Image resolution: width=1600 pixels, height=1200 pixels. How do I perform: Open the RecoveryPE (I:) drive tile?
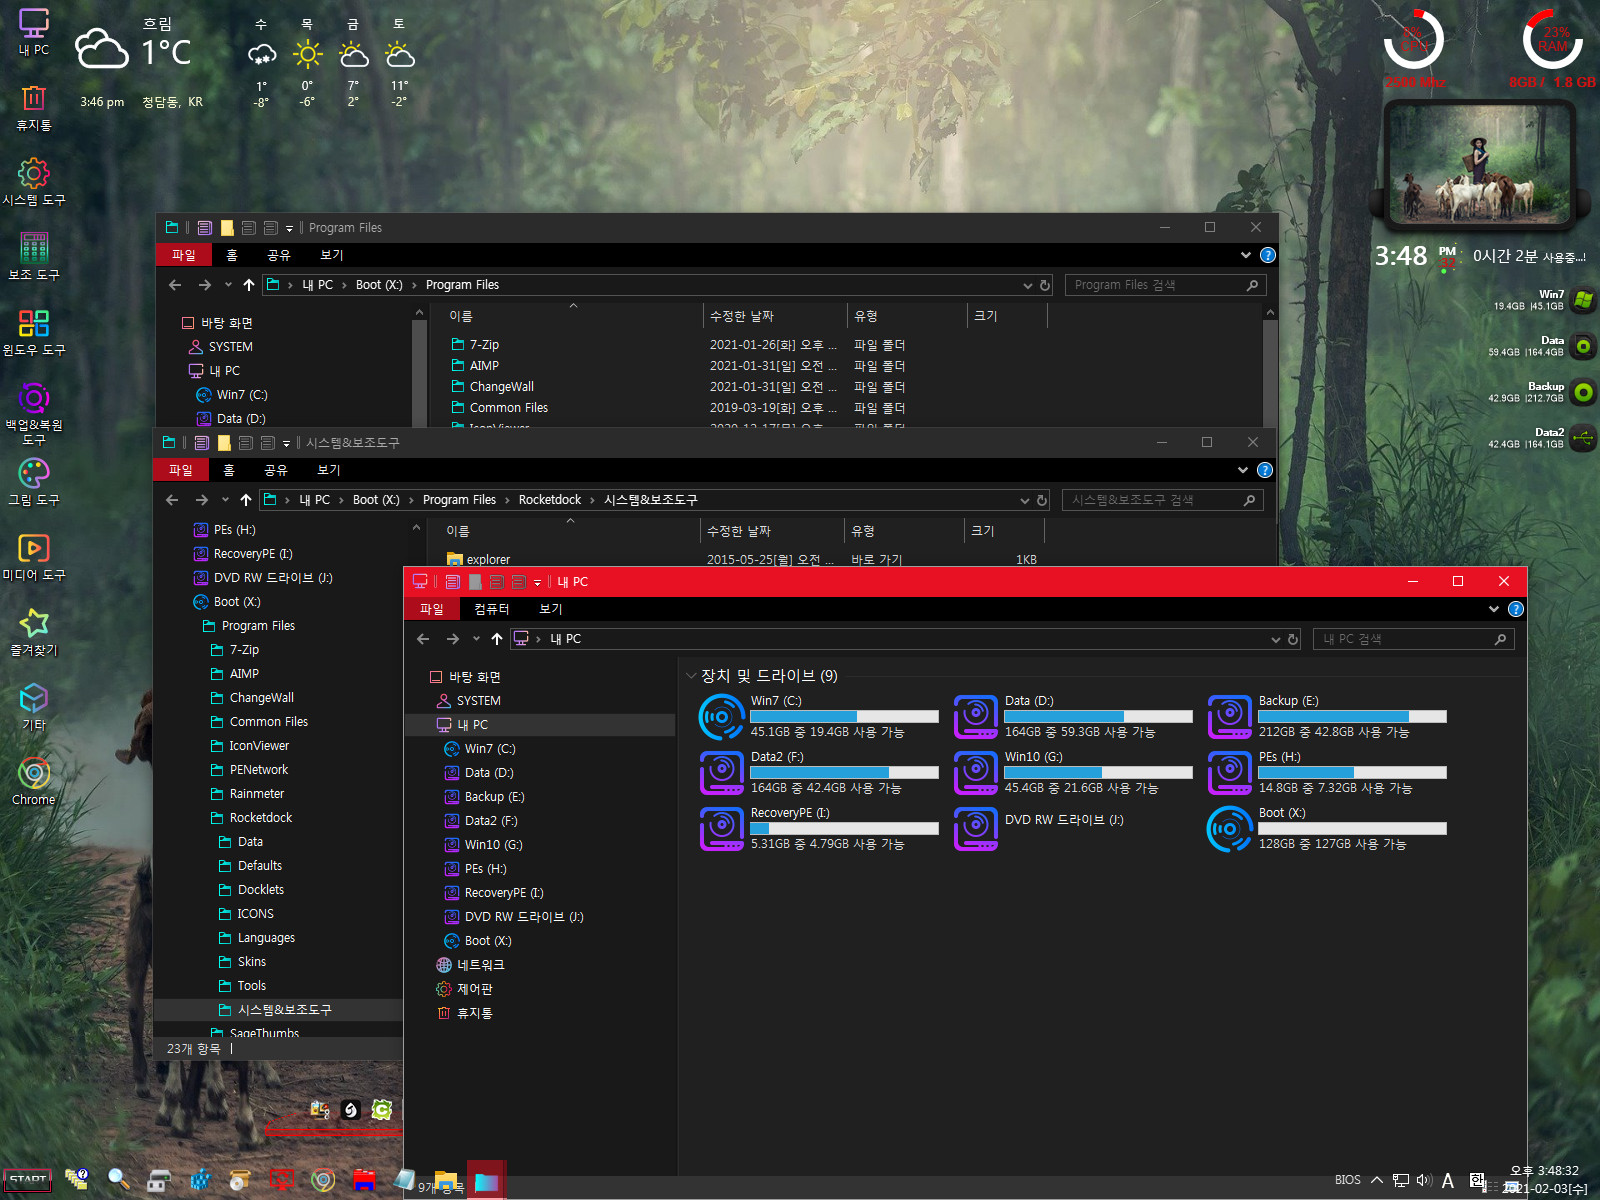point(820,829)
